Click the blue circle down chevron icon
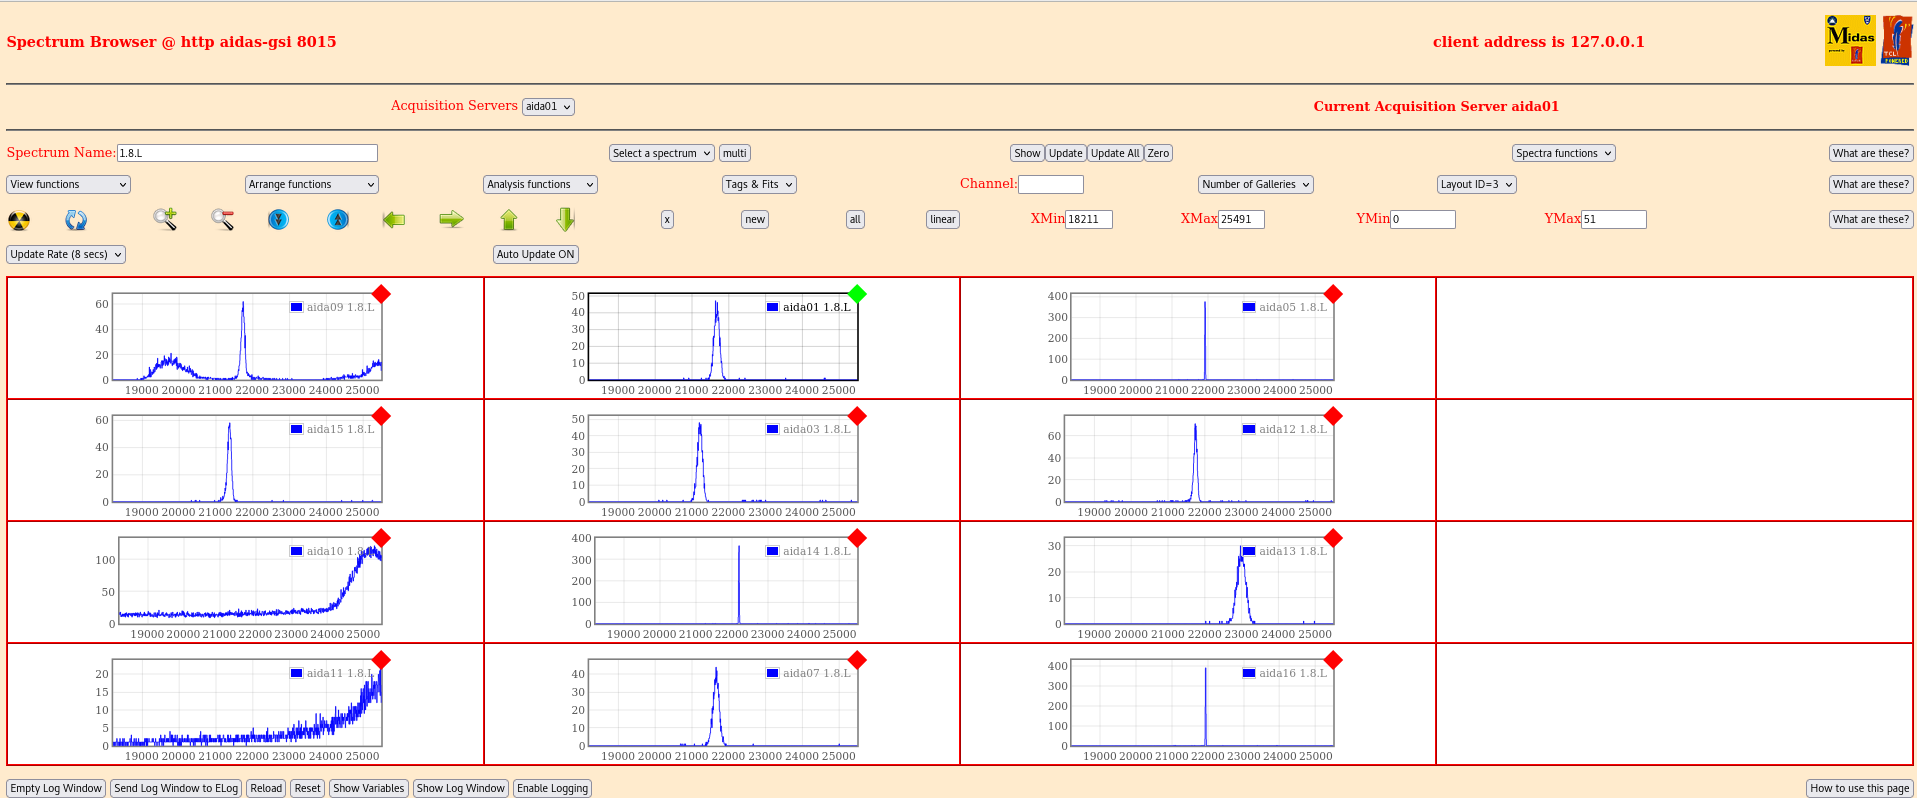1917x798 pixels. click(x=279, y=219)
